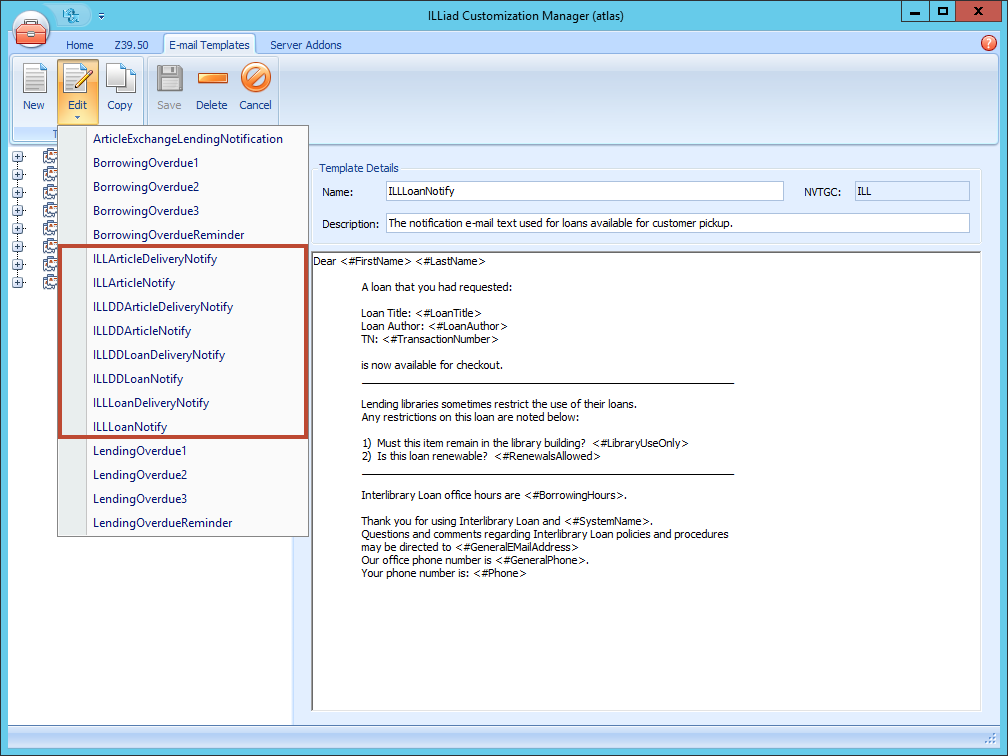Choose BorrowingOverdueReminder in the template list
Image resolution: width=1008 pixels, height=756 pixels.
tap(168, 235)
